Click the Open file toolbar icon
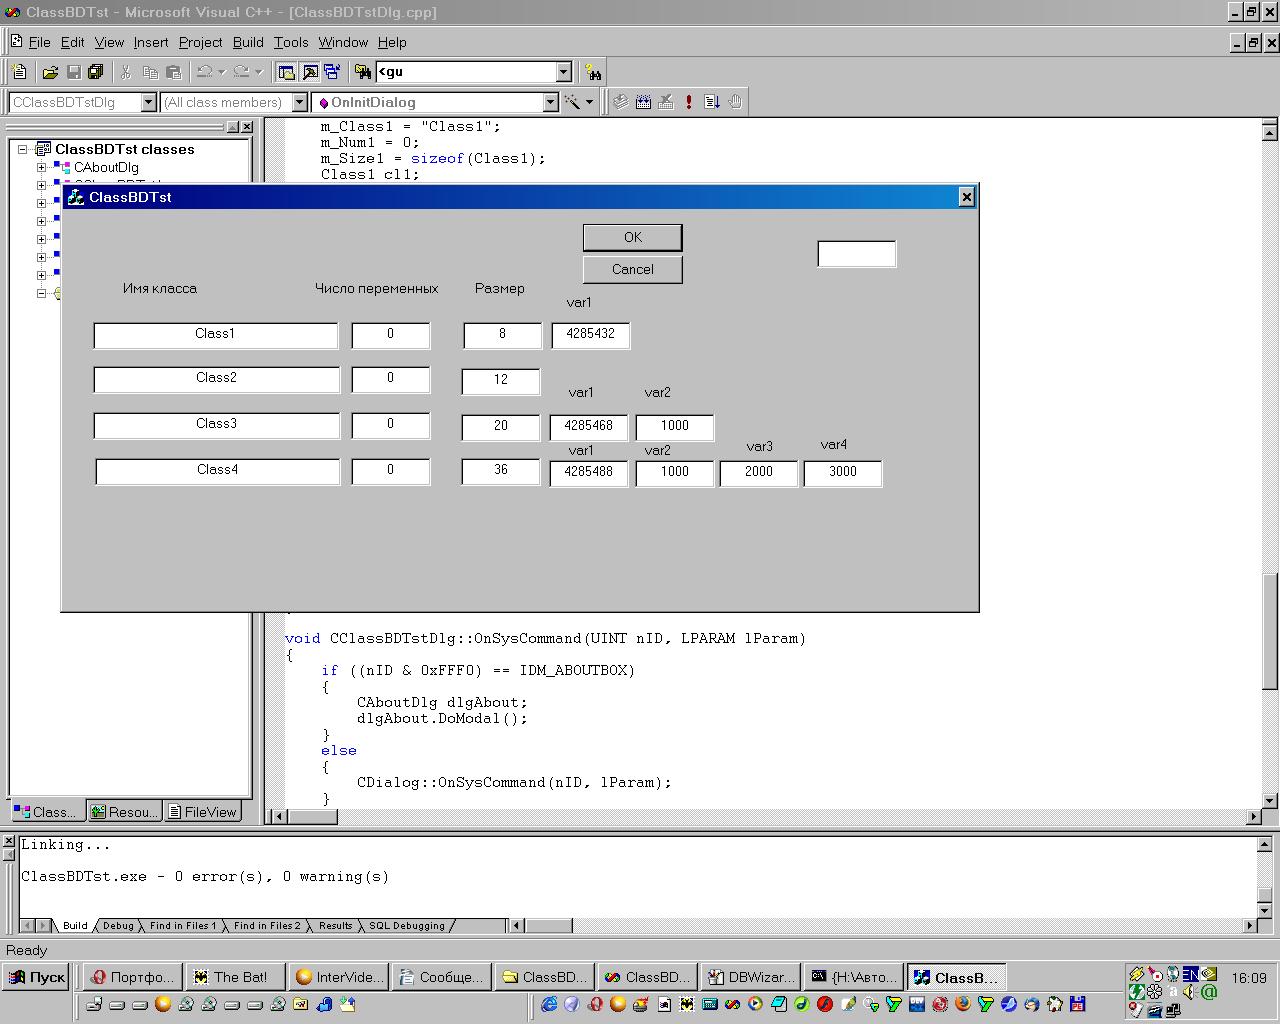 click(x=50, y=72)
